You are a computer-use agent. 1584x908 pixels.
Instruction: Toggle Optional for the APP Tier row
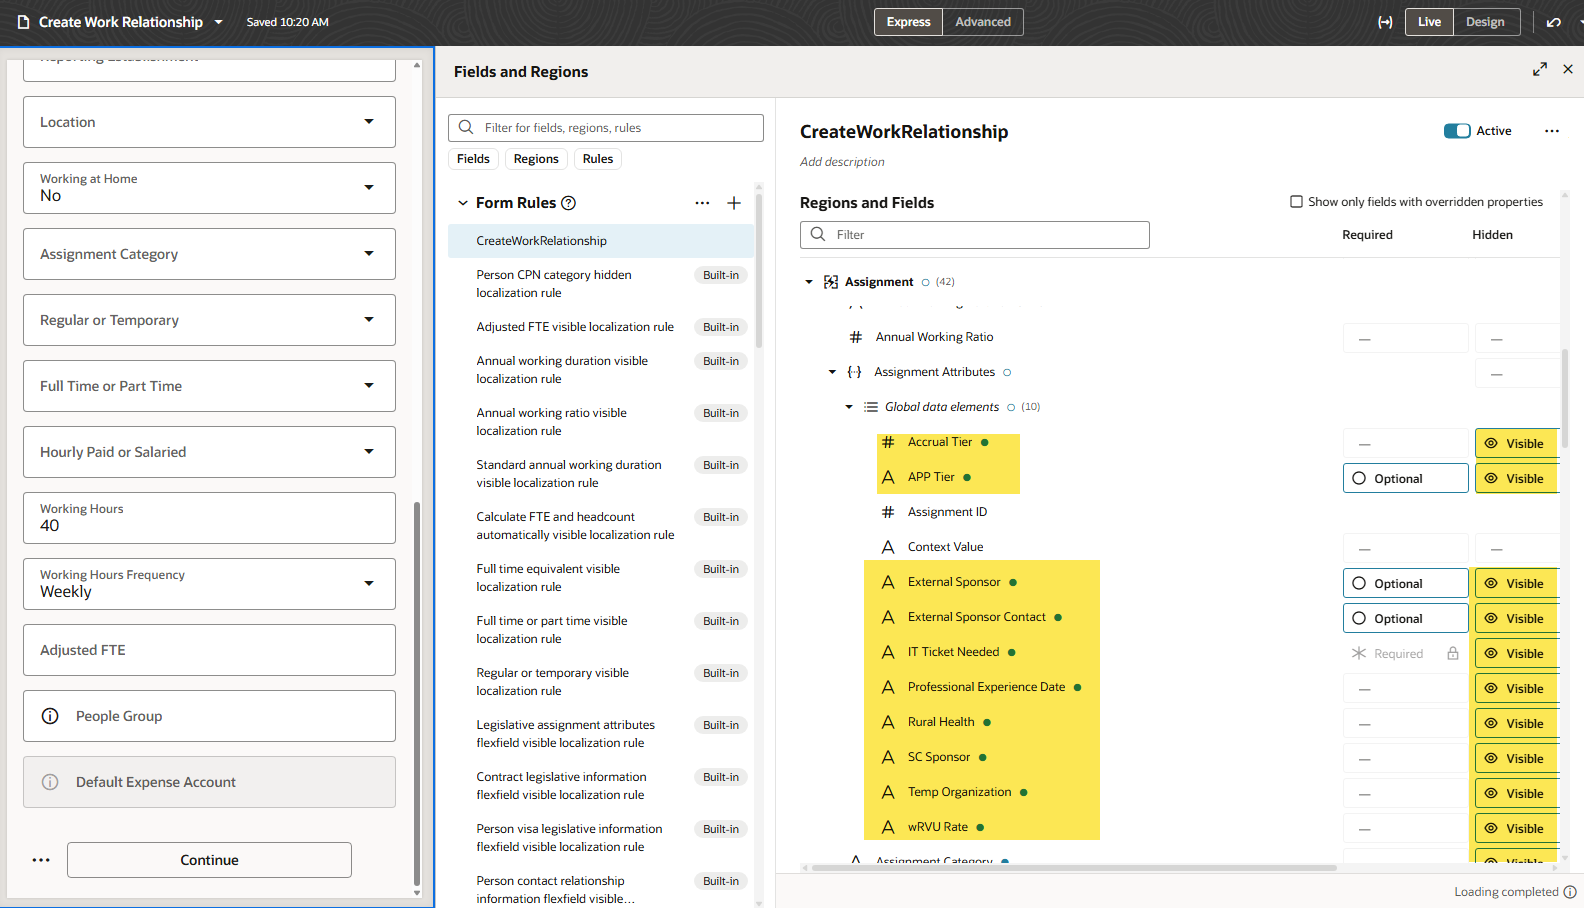tap(1406, 478)
